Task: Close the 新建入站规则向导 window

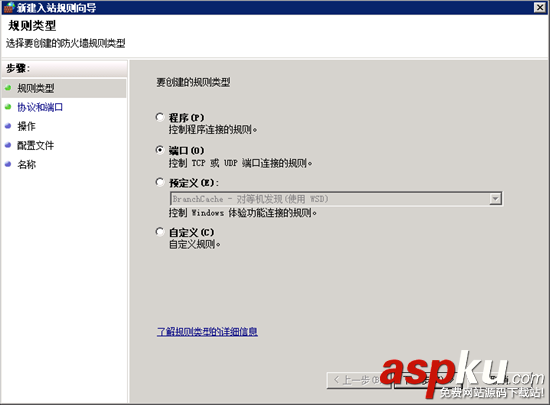Action: [x=539, y=7]
